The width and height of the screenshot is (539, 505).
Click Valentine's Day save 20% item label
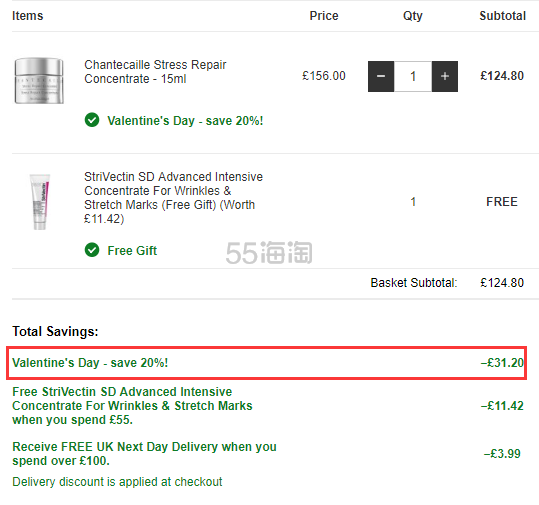(185, 121)
